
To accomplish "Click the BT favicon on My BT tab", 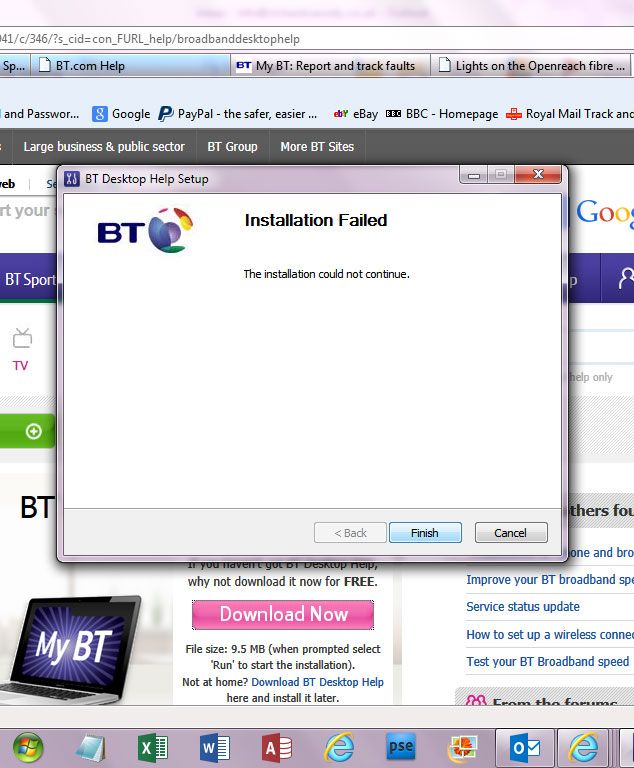I will [244, 65].
